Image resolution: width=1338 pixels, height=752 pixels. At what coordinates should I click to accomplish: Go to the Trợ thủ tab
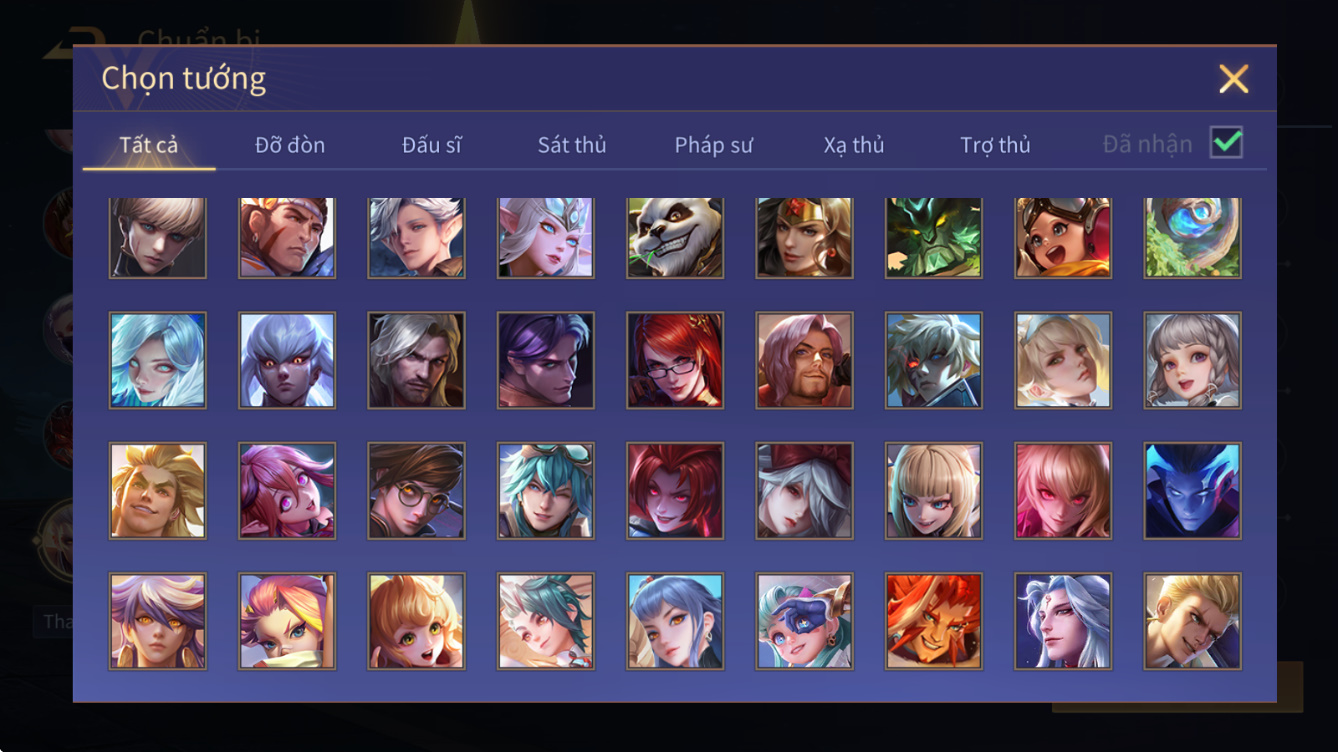point(995,145)
